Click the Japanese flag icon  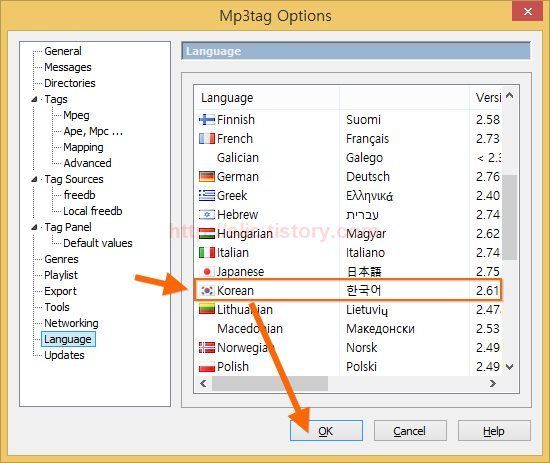click(x=207, y=271)
